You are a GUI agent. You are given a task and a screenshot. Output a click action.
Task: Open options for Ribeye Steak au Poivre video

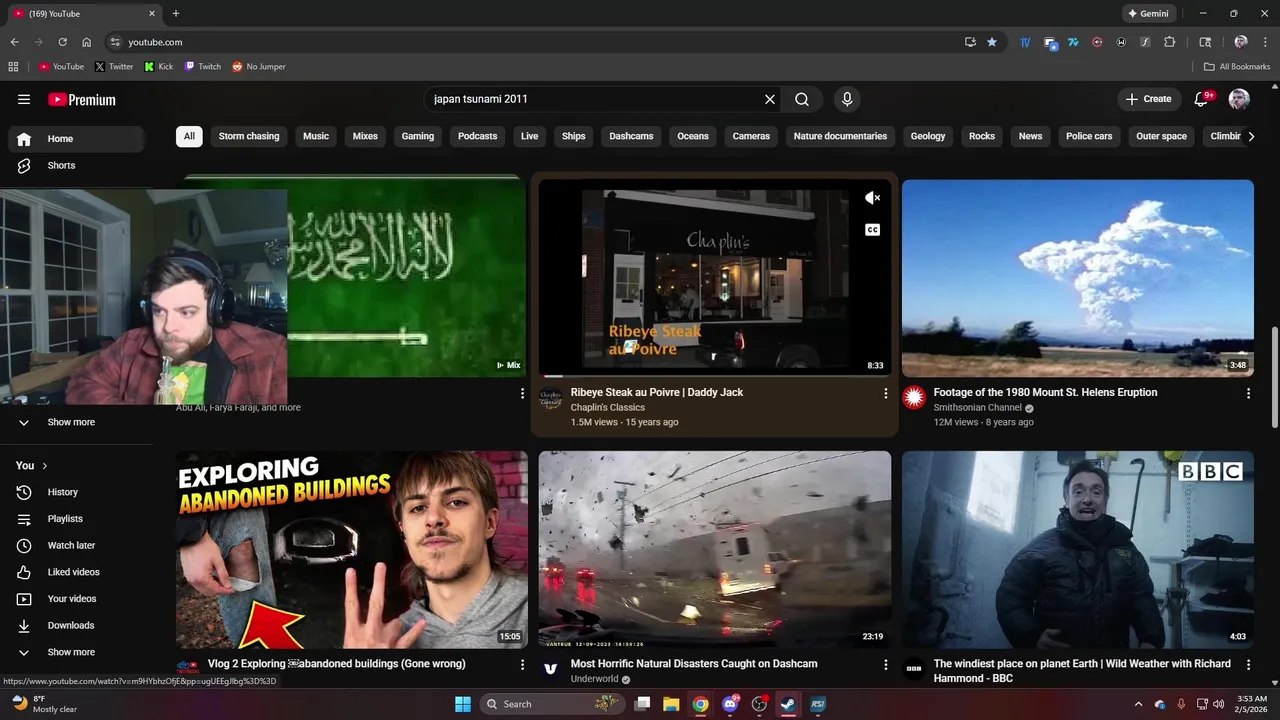[885, 394]
